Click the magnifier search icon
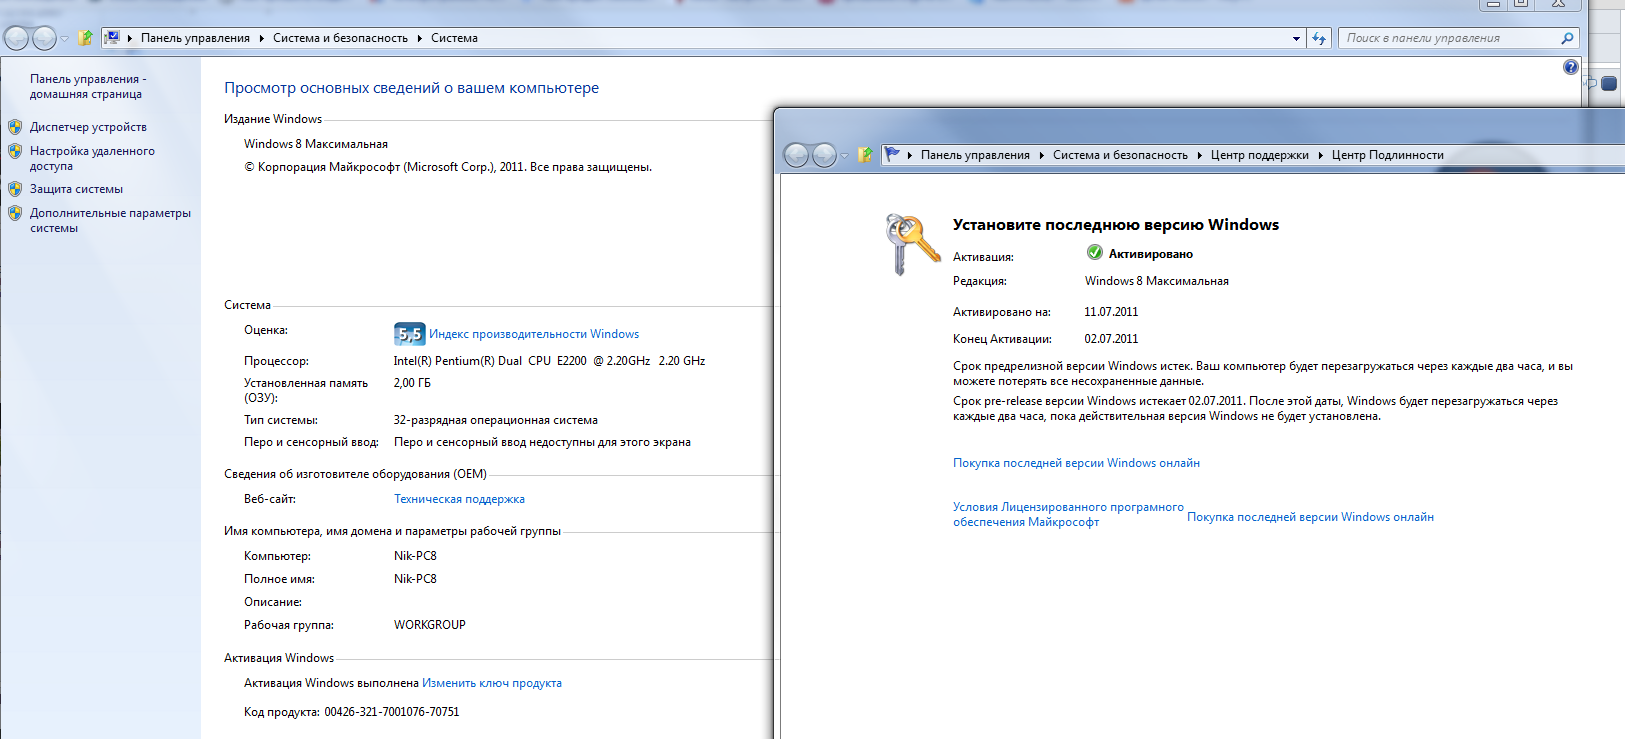 pyautogui.click(x=1567, y=38)
